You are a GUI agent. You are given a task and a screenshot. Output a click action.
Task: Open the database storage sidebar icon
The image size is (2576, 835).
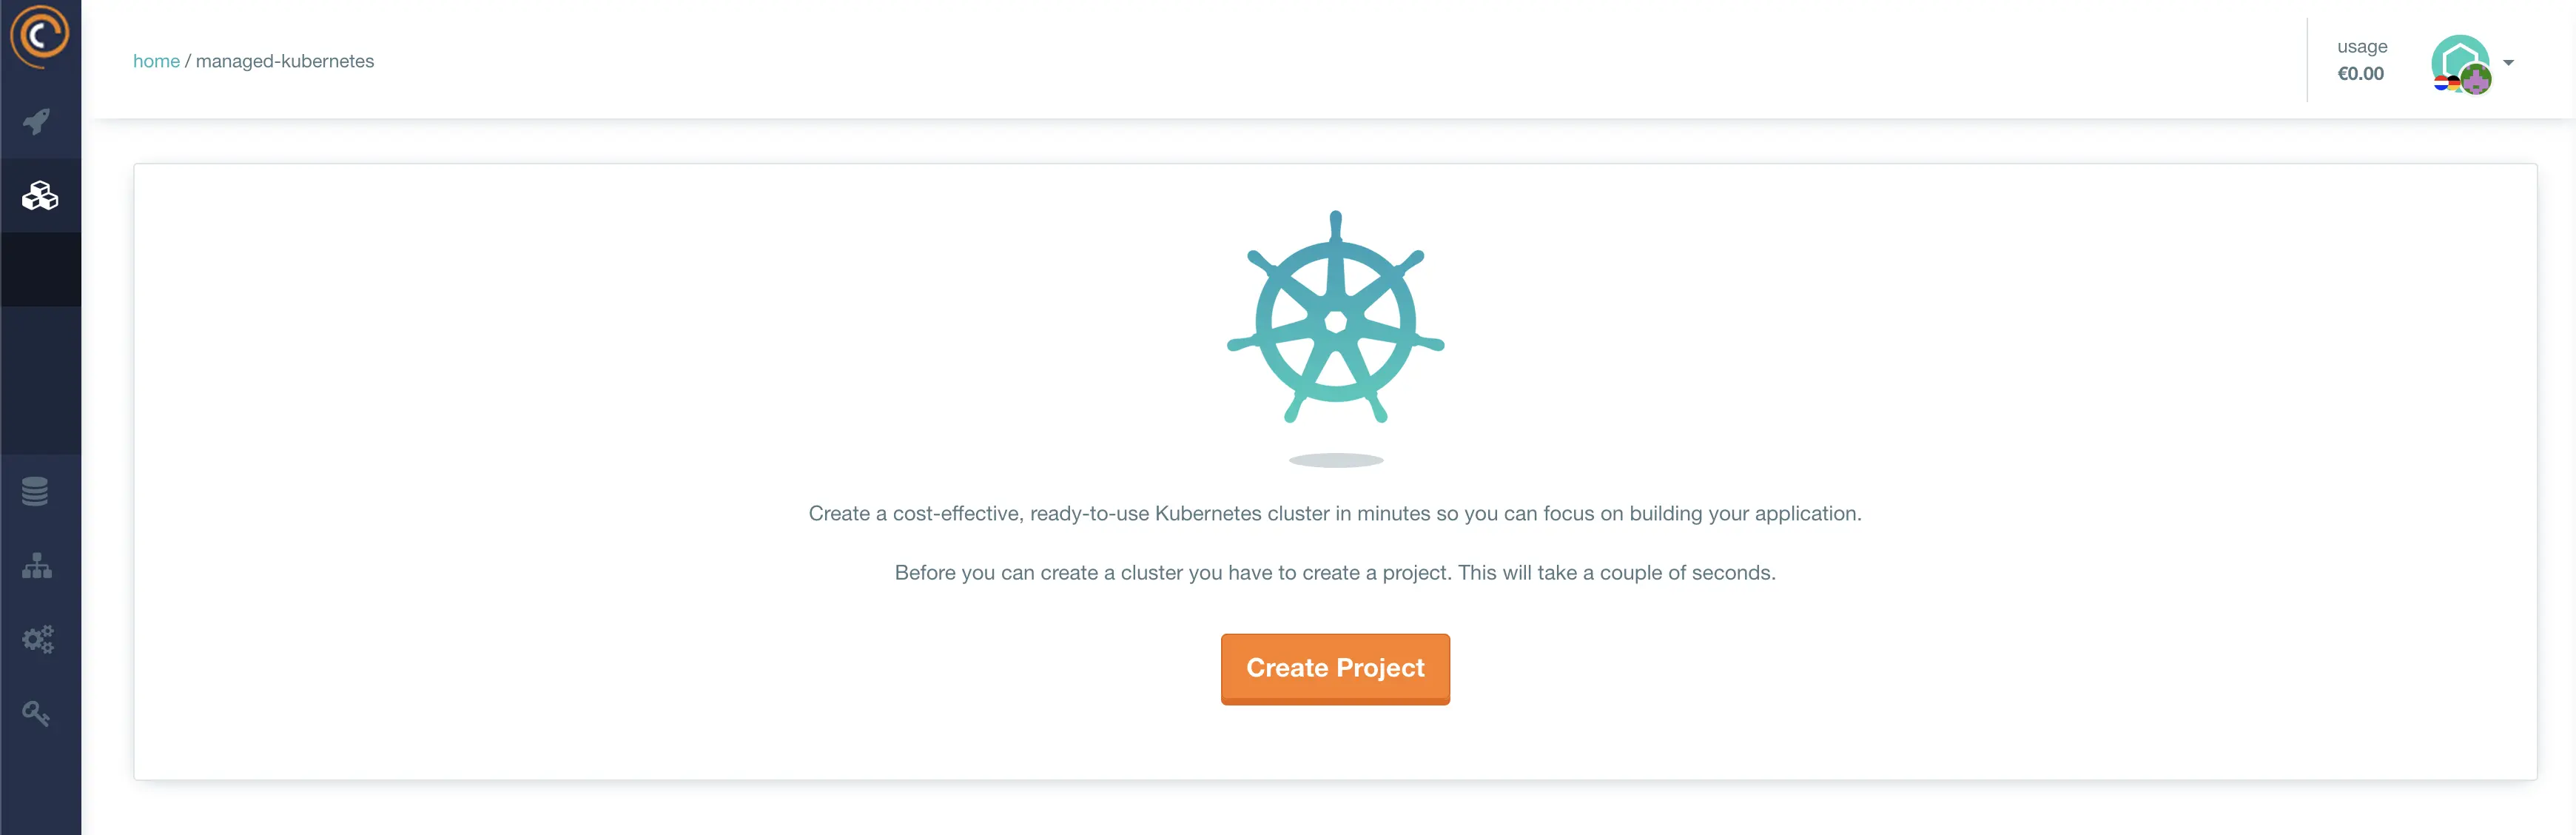click(x=35, y=491)
